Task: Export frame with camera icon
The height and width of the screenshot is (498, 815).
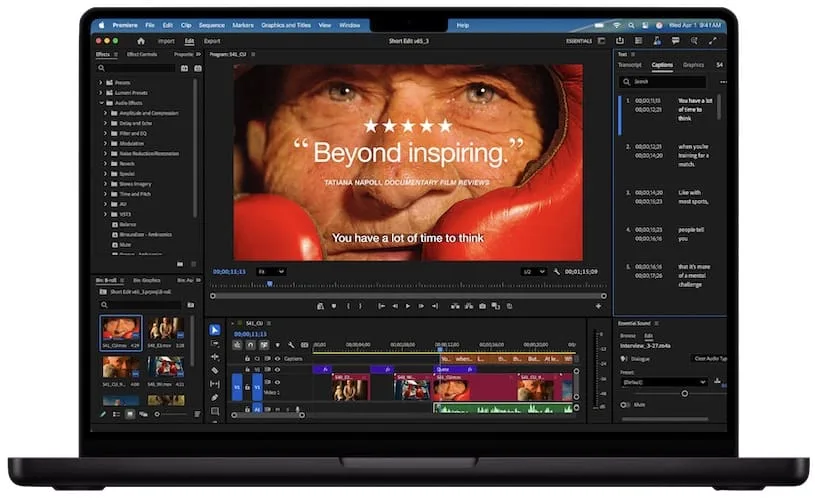Action: pos(482,307)
